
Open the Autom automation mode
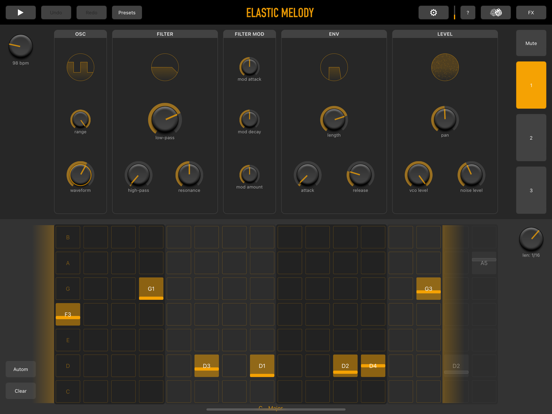[20, 369]
